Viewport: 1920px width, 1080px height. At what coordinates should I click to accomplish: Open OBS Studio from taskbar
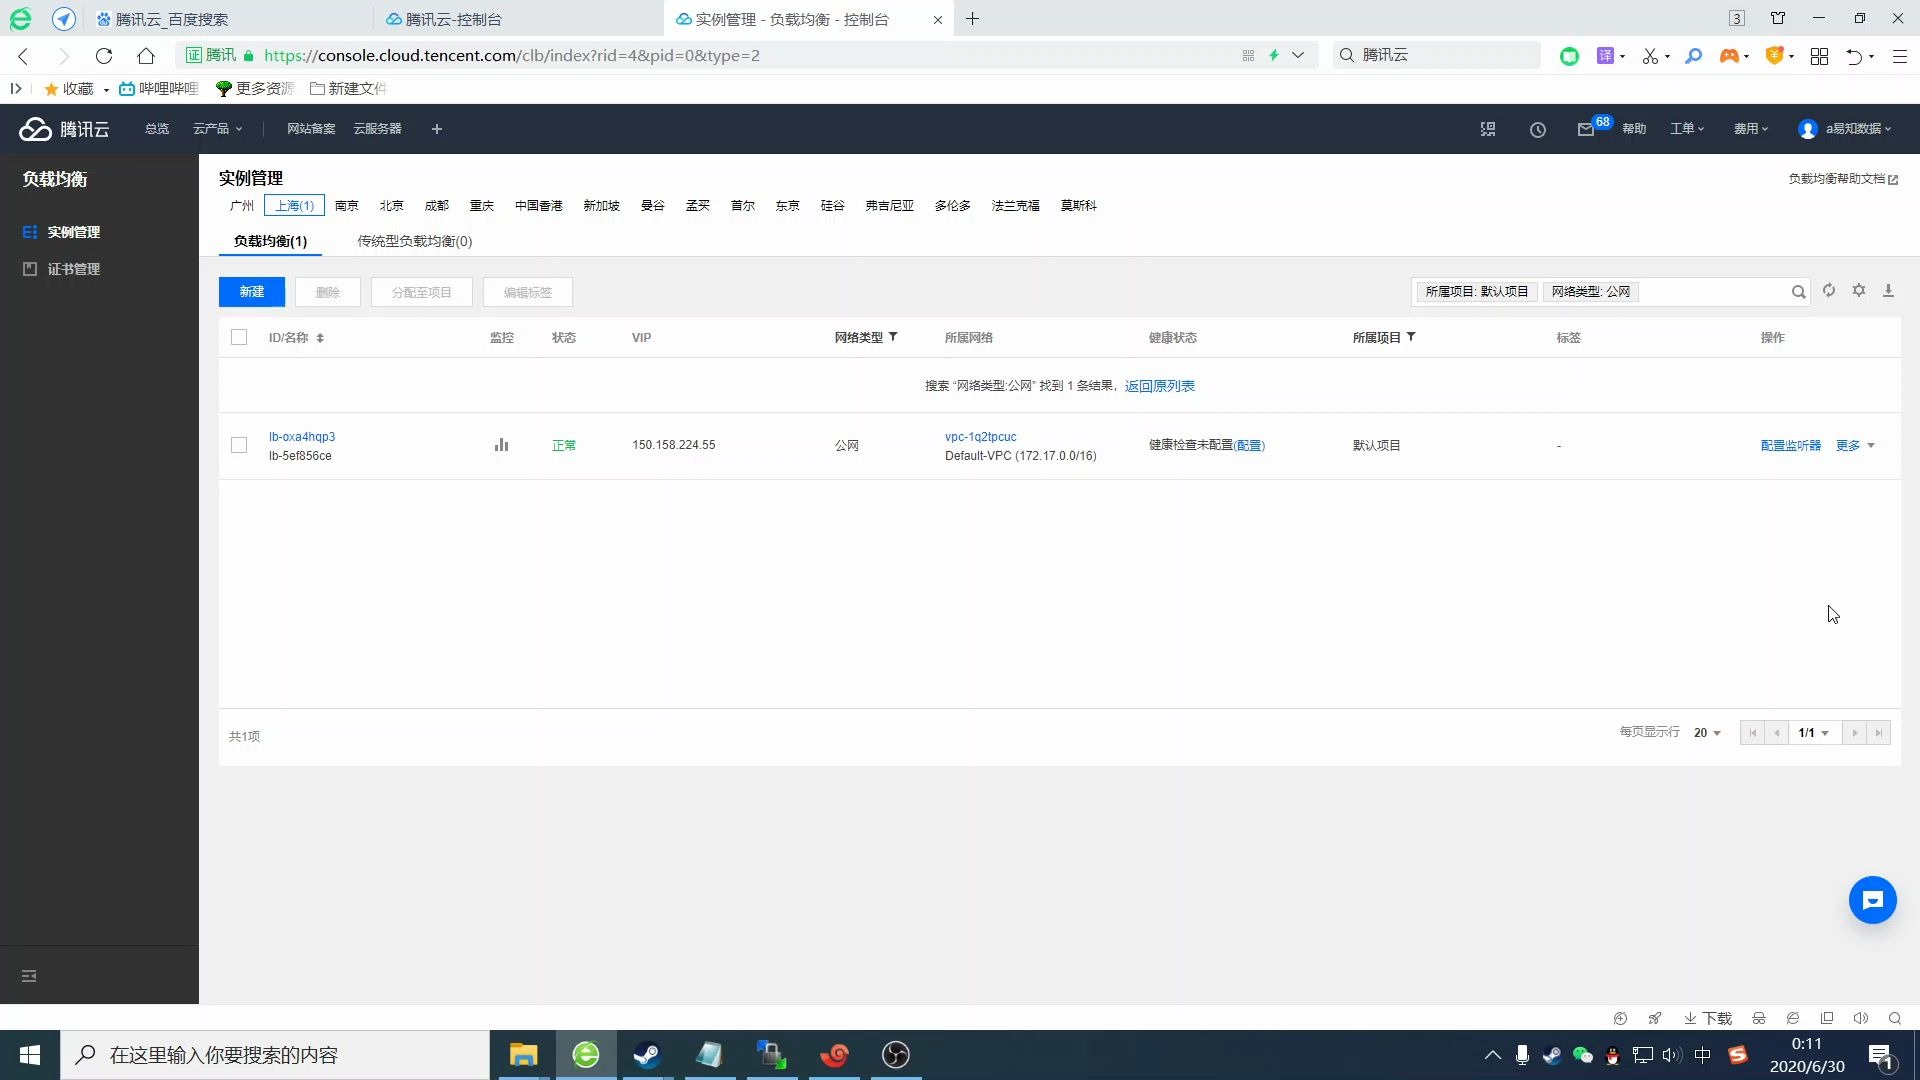click(x=896, y=1055)
